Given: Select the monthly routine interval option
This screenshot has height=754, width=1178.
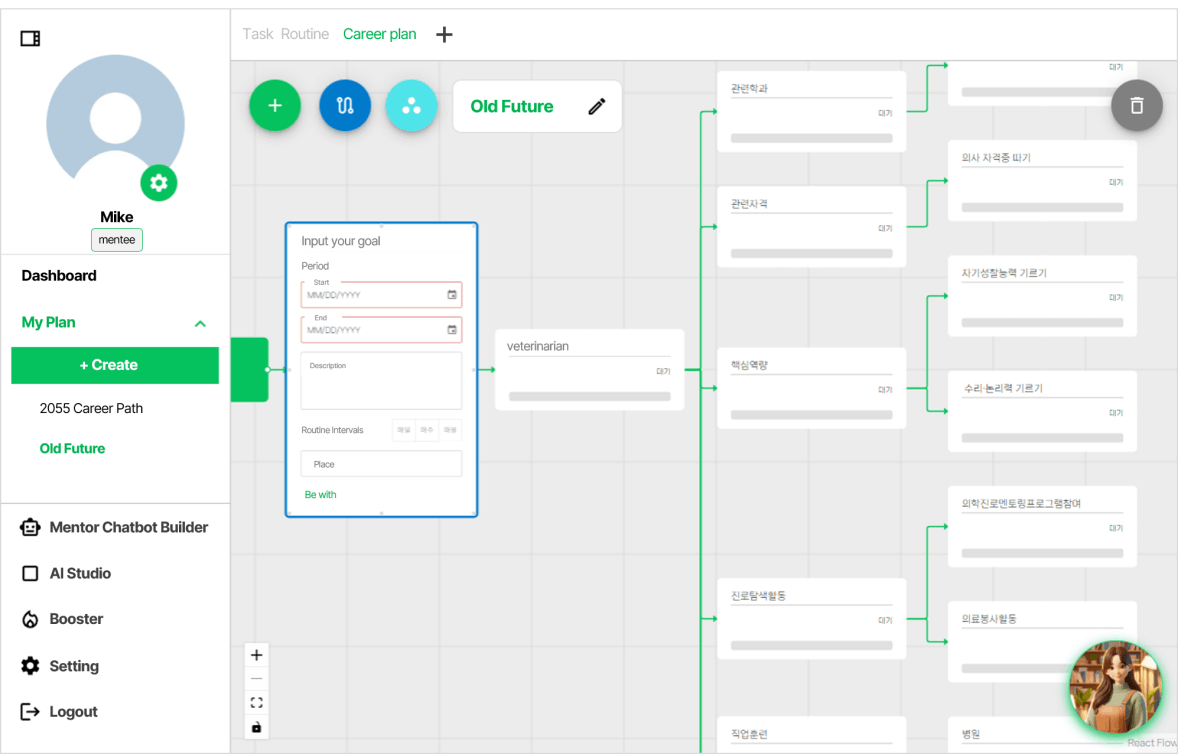Looking at the screenshot, I should [x=450, y=430].
